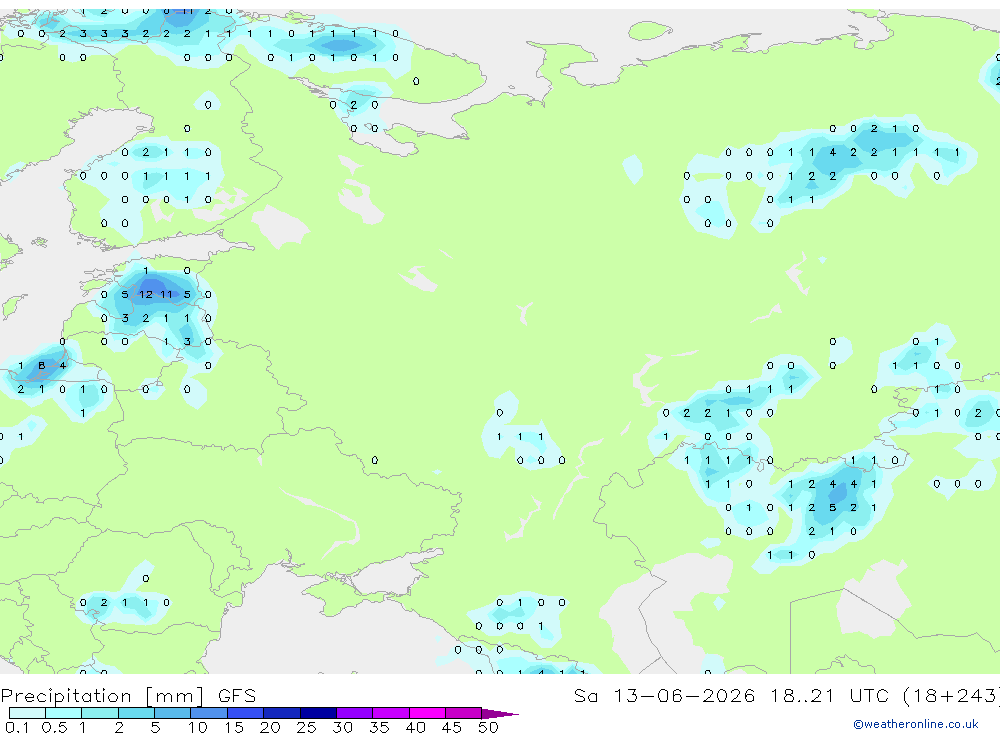
Task: Click the legend label '25'
Action: [306, 727]
